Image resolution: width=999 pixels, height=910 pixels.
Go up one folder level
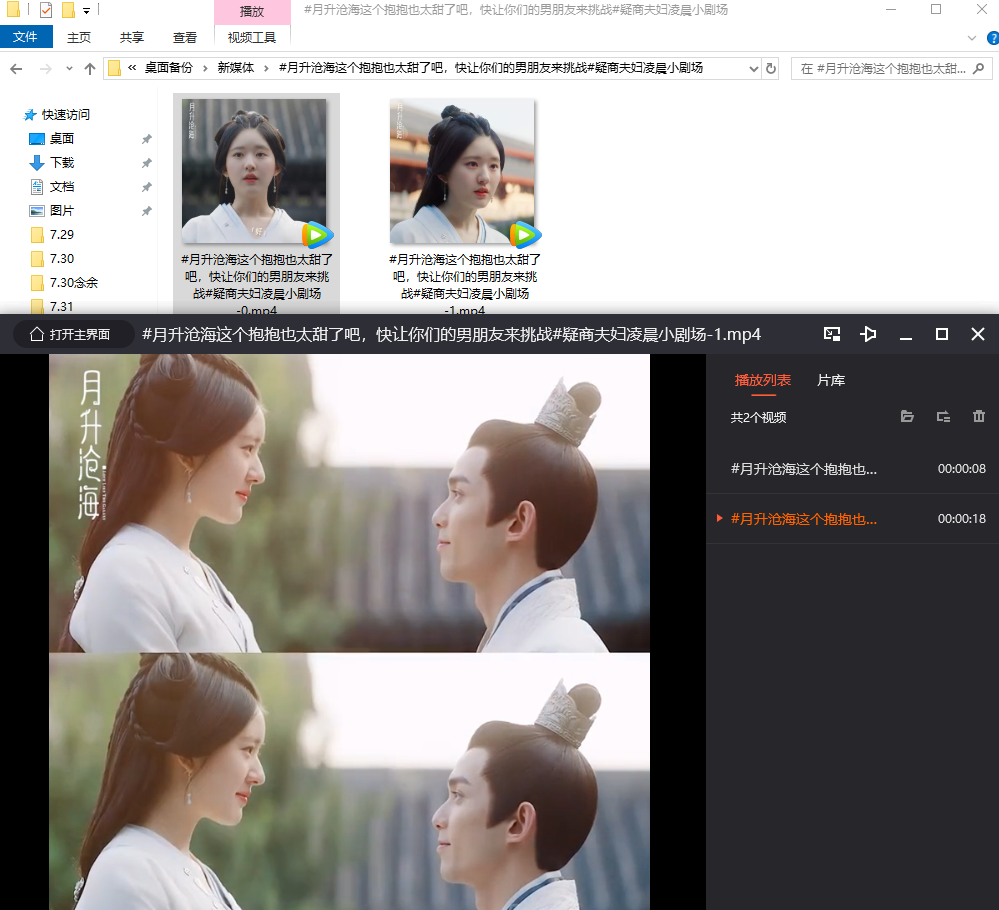click(90, 69)
